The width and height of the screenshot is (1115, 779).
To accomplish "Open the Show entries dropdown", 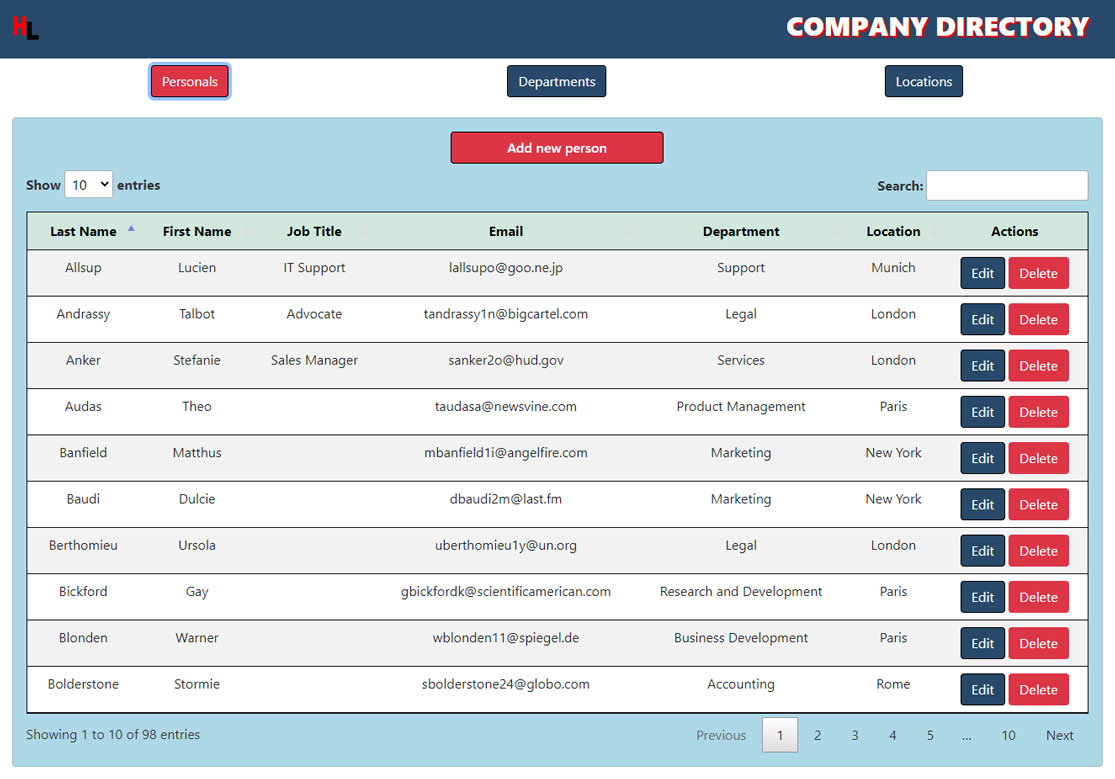I will 88,185.
